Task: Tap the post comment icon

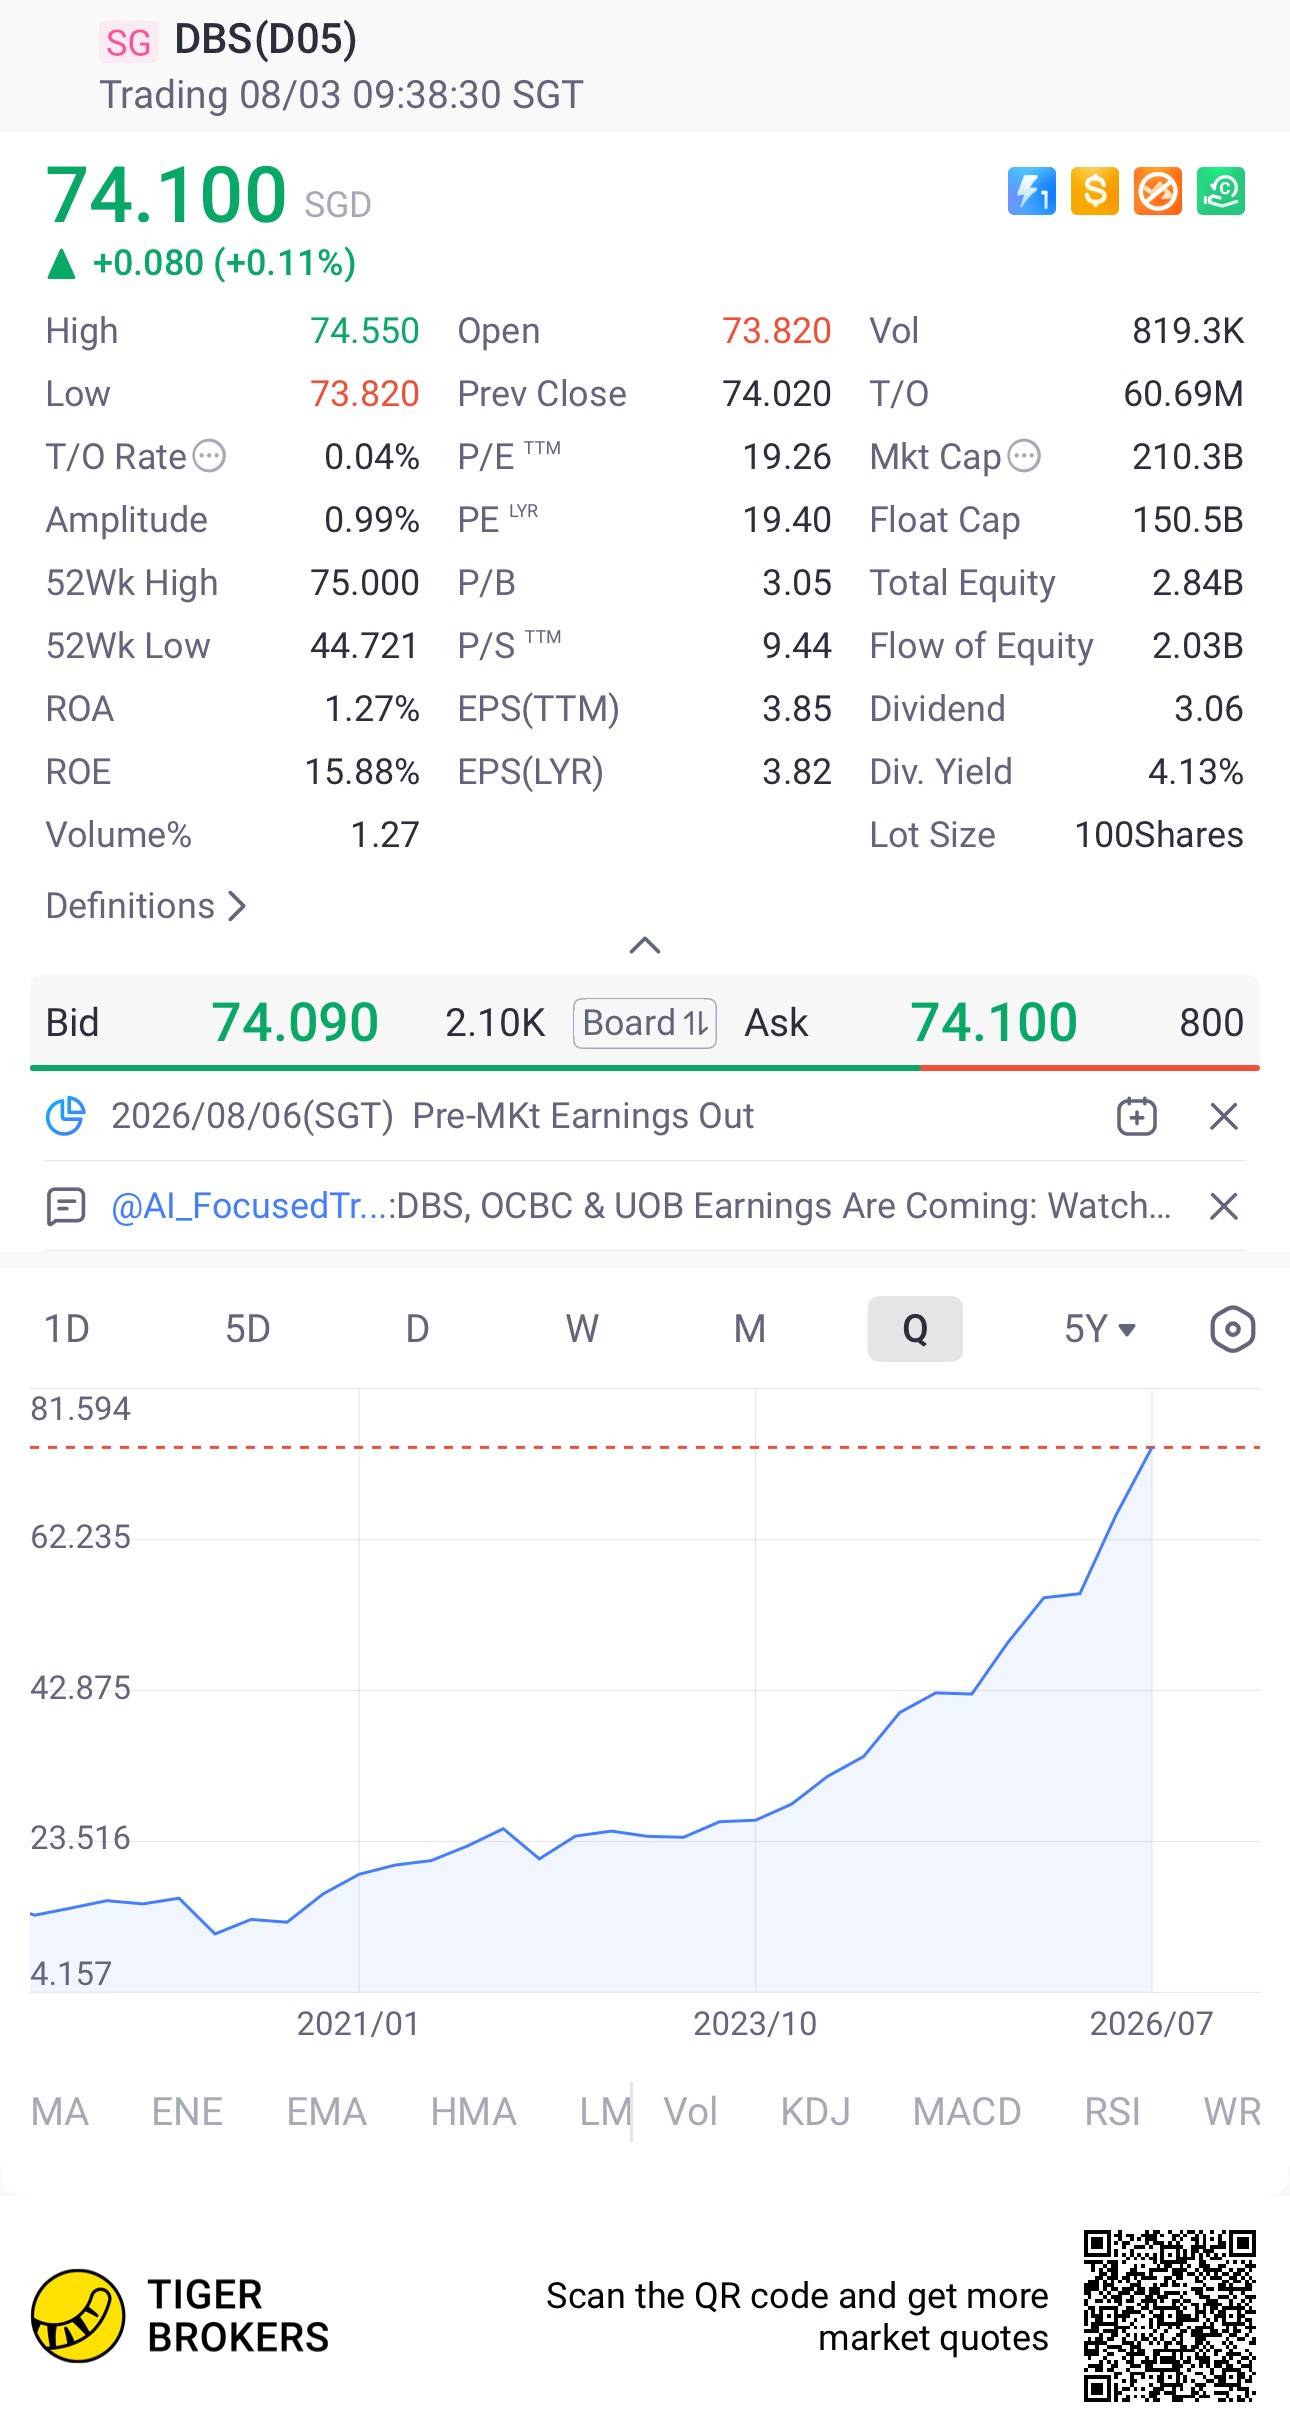Action: (66, 1206)
